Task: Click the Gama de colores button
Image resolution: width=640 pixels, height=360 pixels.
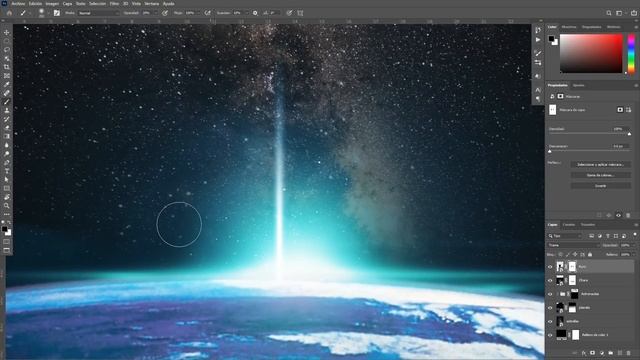Action: [x=600, y=175]
